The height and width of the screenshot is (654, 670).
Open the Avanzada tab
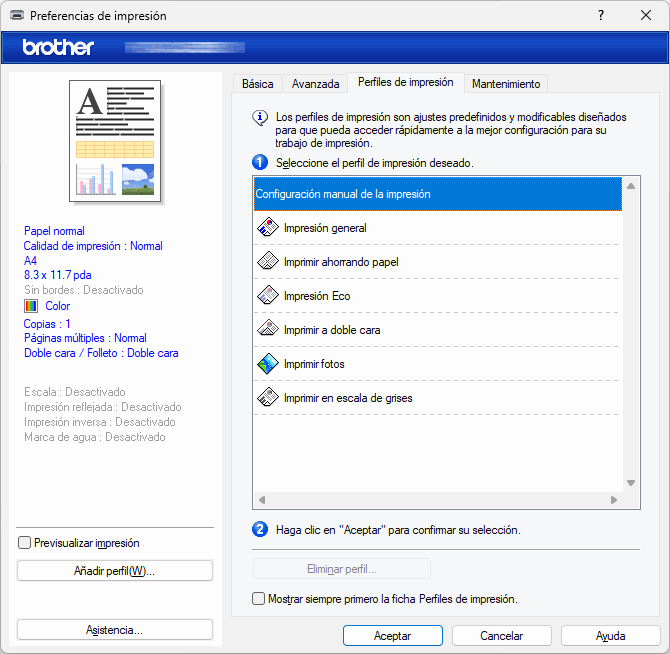(316, 84)
